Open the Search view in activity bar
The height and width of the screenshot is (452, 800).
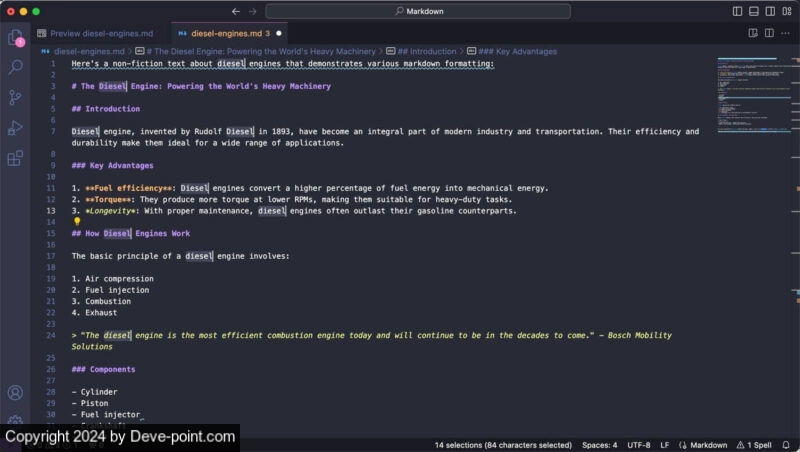[15, 67]
